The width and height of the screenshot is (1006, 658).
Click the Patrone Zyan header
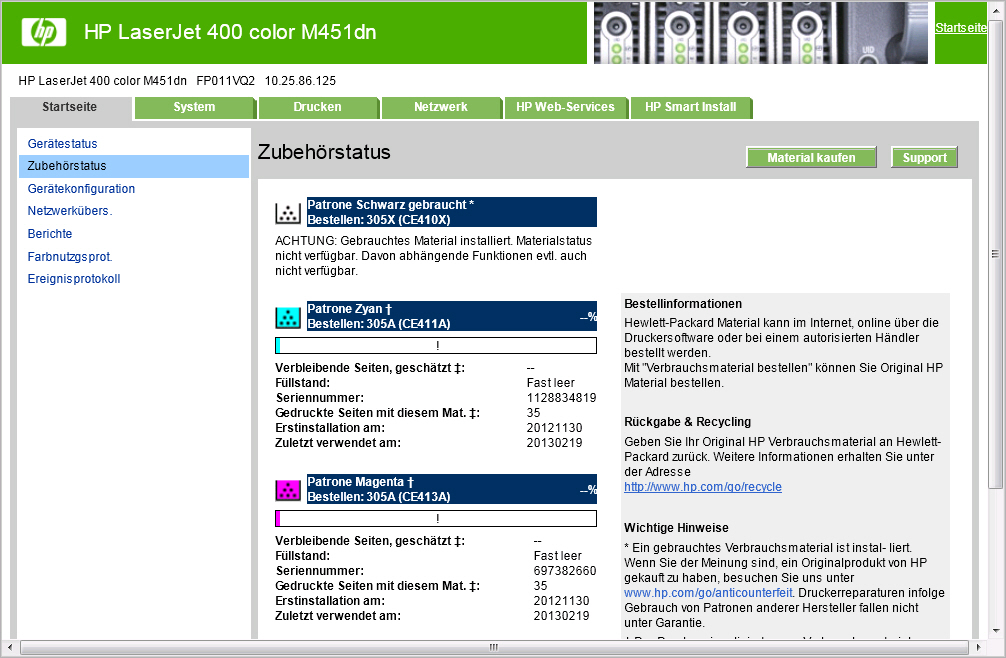452,316
